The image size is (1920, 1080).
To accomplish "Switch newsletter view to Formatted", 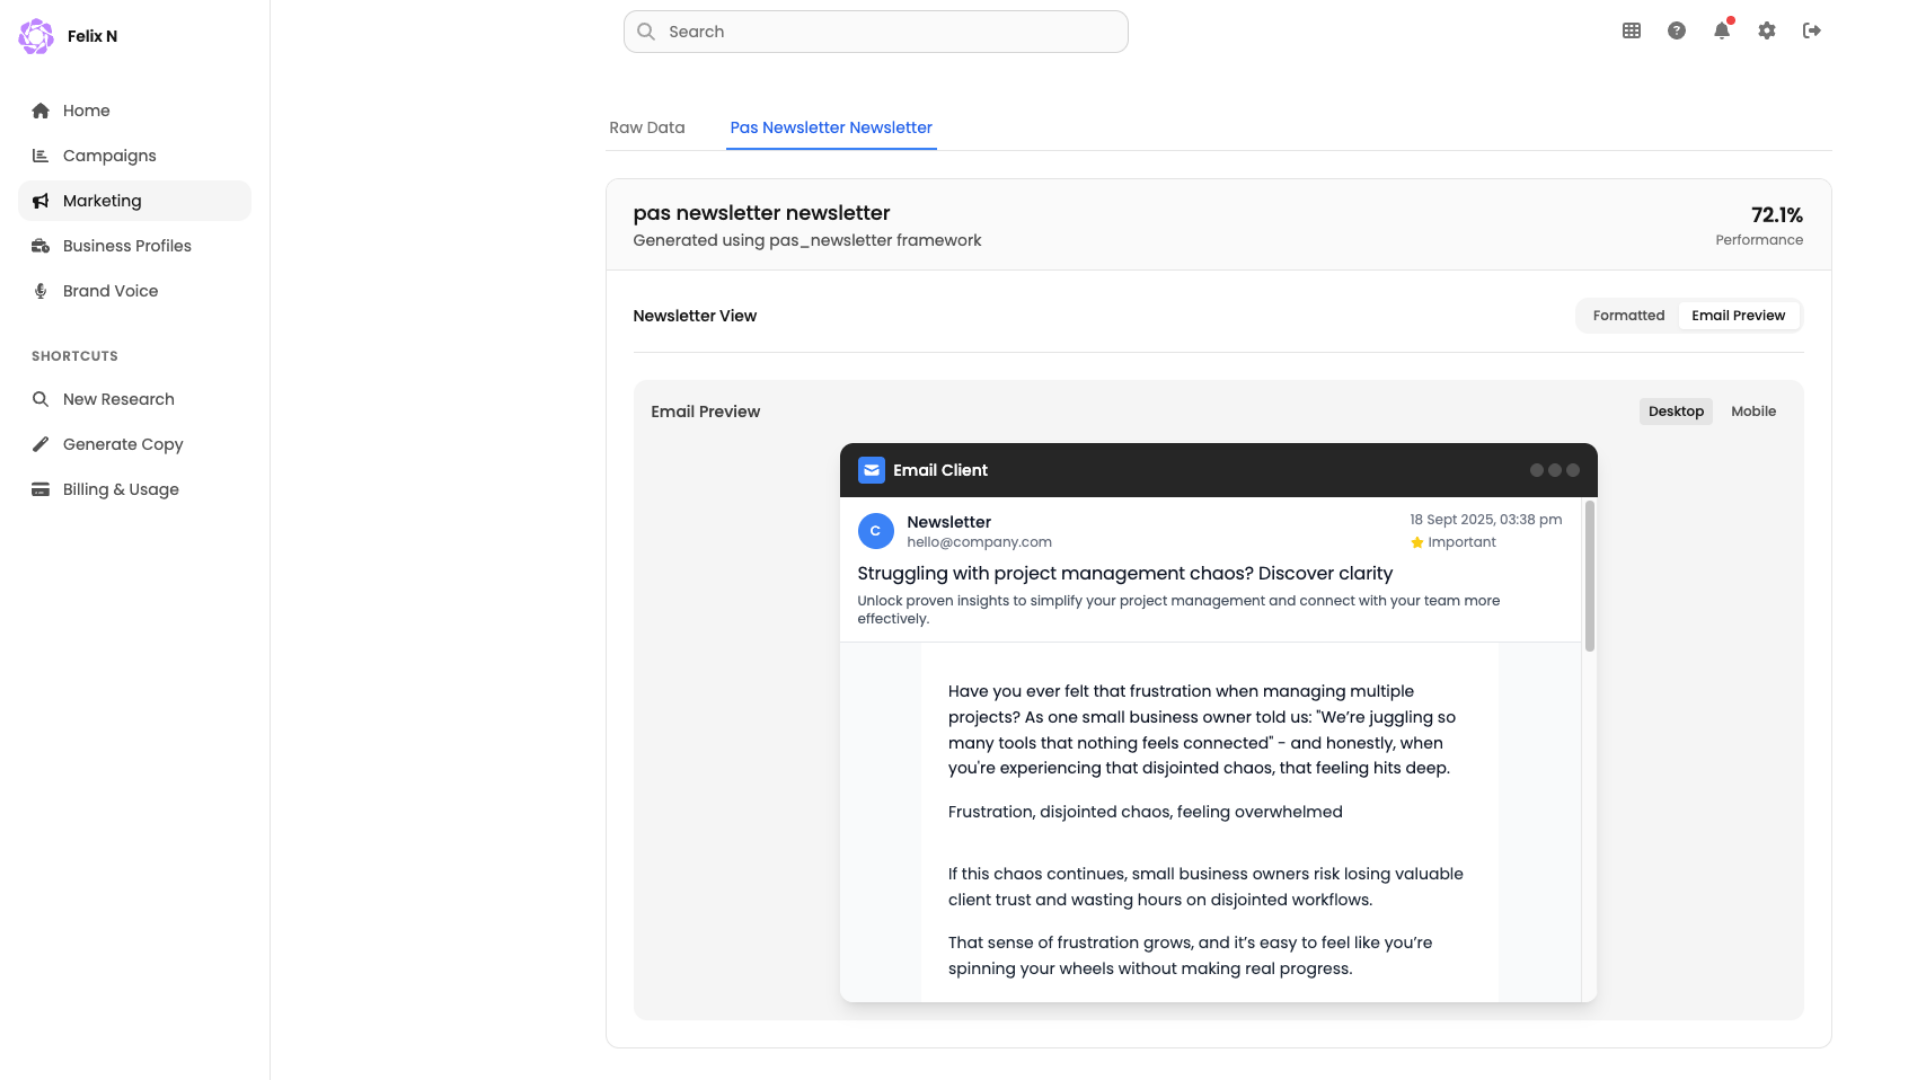I will [1628, 316].
